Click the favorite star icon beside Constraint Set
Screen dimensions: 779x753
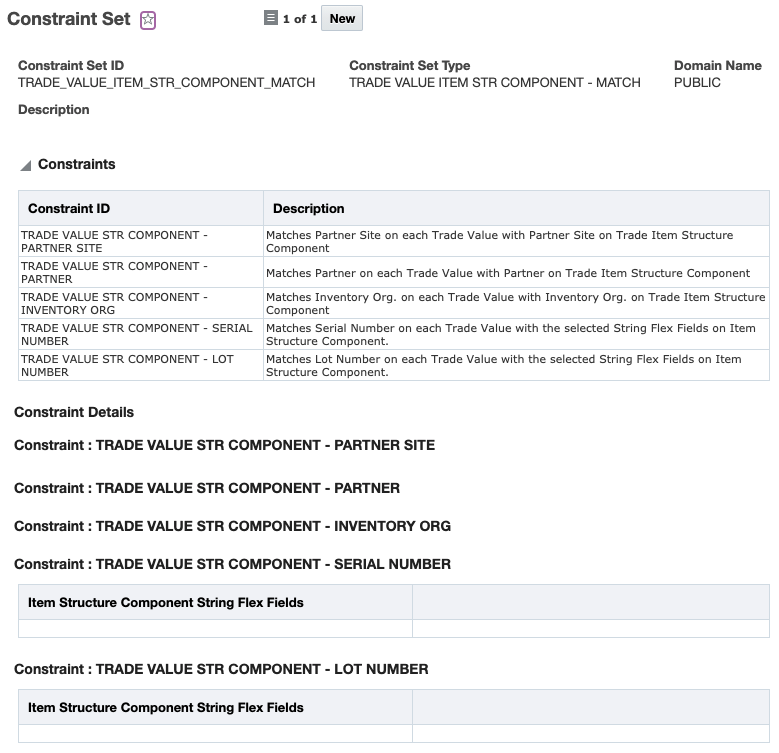coord(148,20)
